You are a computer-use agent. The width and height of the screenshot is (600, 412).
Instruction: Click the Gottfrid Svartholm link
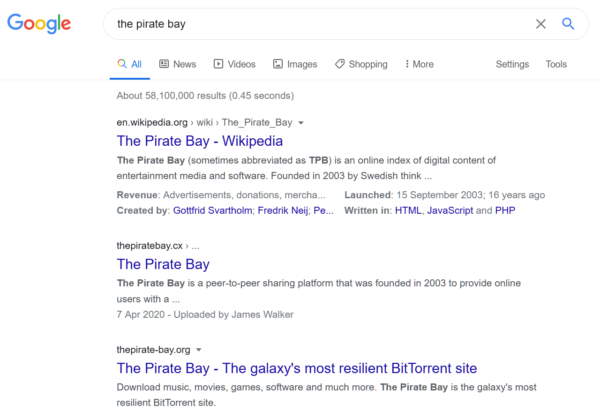click(212, 210)
